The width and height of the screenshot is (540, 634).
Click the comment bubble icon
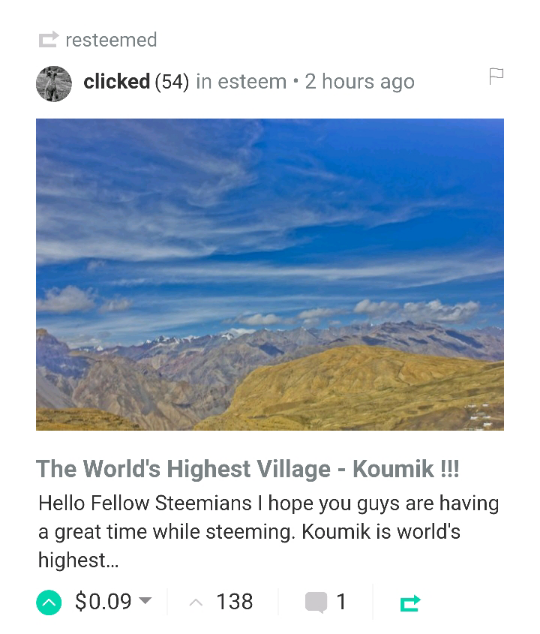tap(316, 602)
